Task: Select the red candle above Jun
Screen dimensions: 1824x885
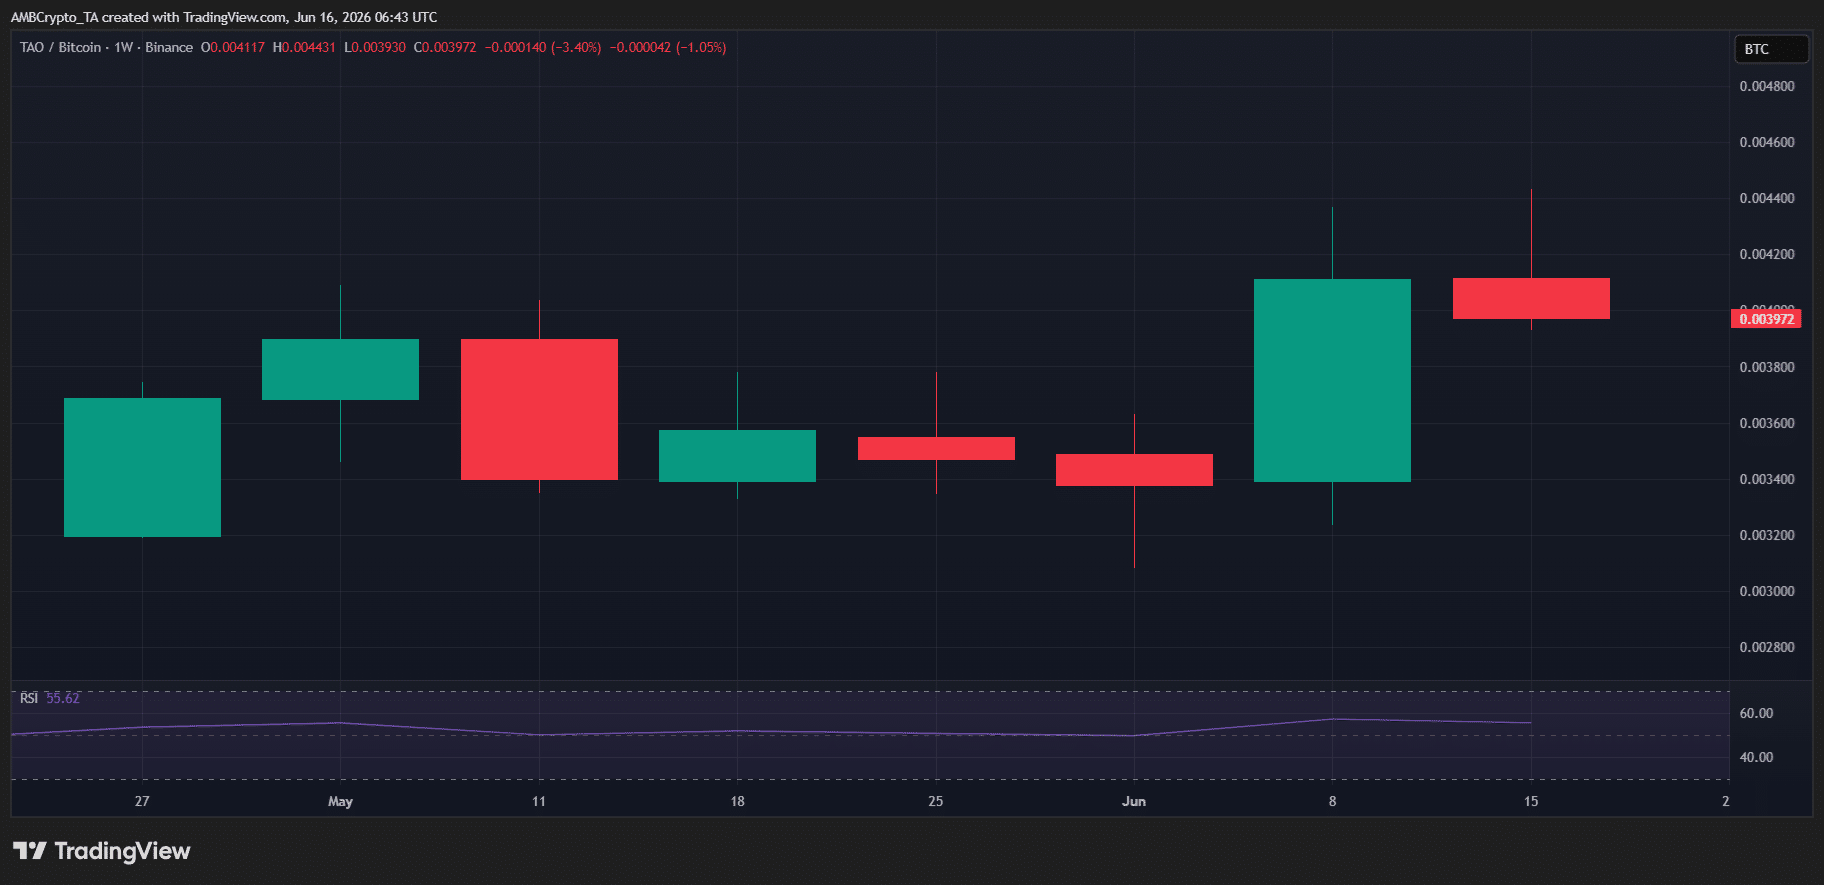Action: 1134,470
